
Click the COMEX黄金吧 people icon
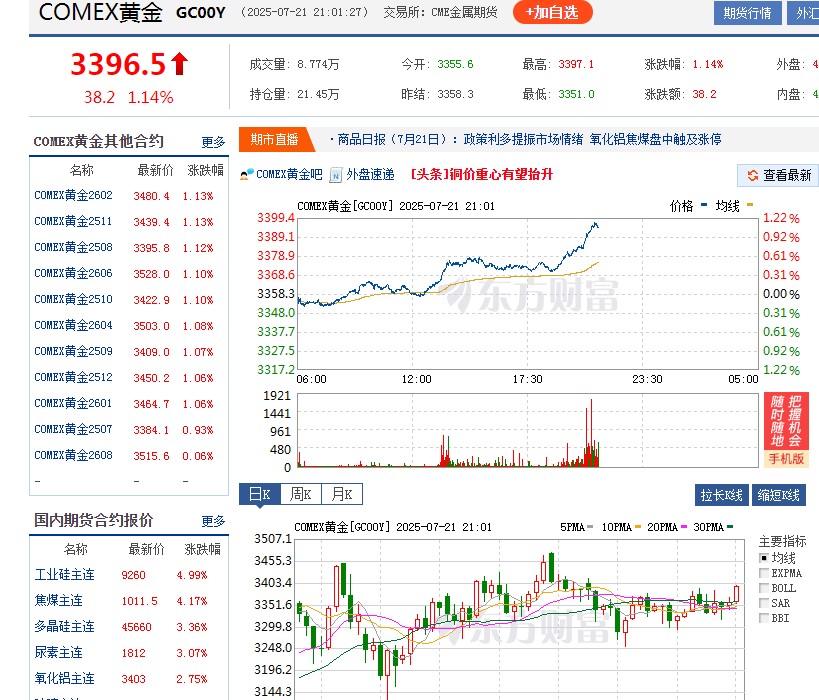click(247, 174)
